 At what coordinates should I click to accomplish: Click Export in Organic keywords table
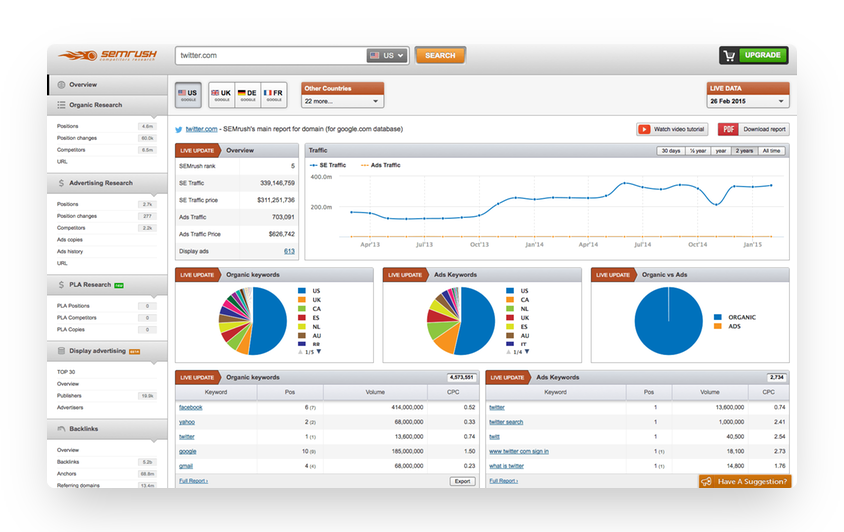point(462,481)
